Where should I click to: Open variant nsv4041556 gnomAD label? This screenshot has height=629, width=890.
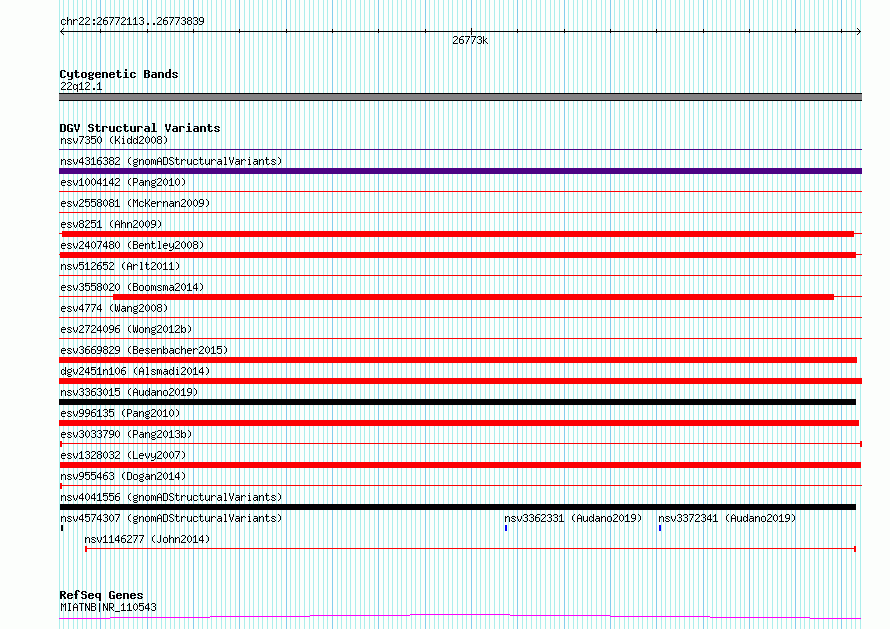171,497
